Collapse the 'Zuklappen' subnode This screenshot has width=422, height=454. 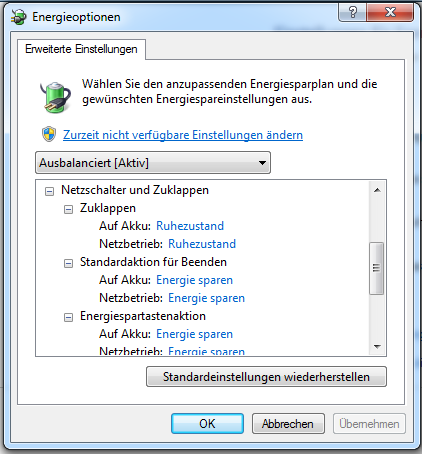(68, 209)
